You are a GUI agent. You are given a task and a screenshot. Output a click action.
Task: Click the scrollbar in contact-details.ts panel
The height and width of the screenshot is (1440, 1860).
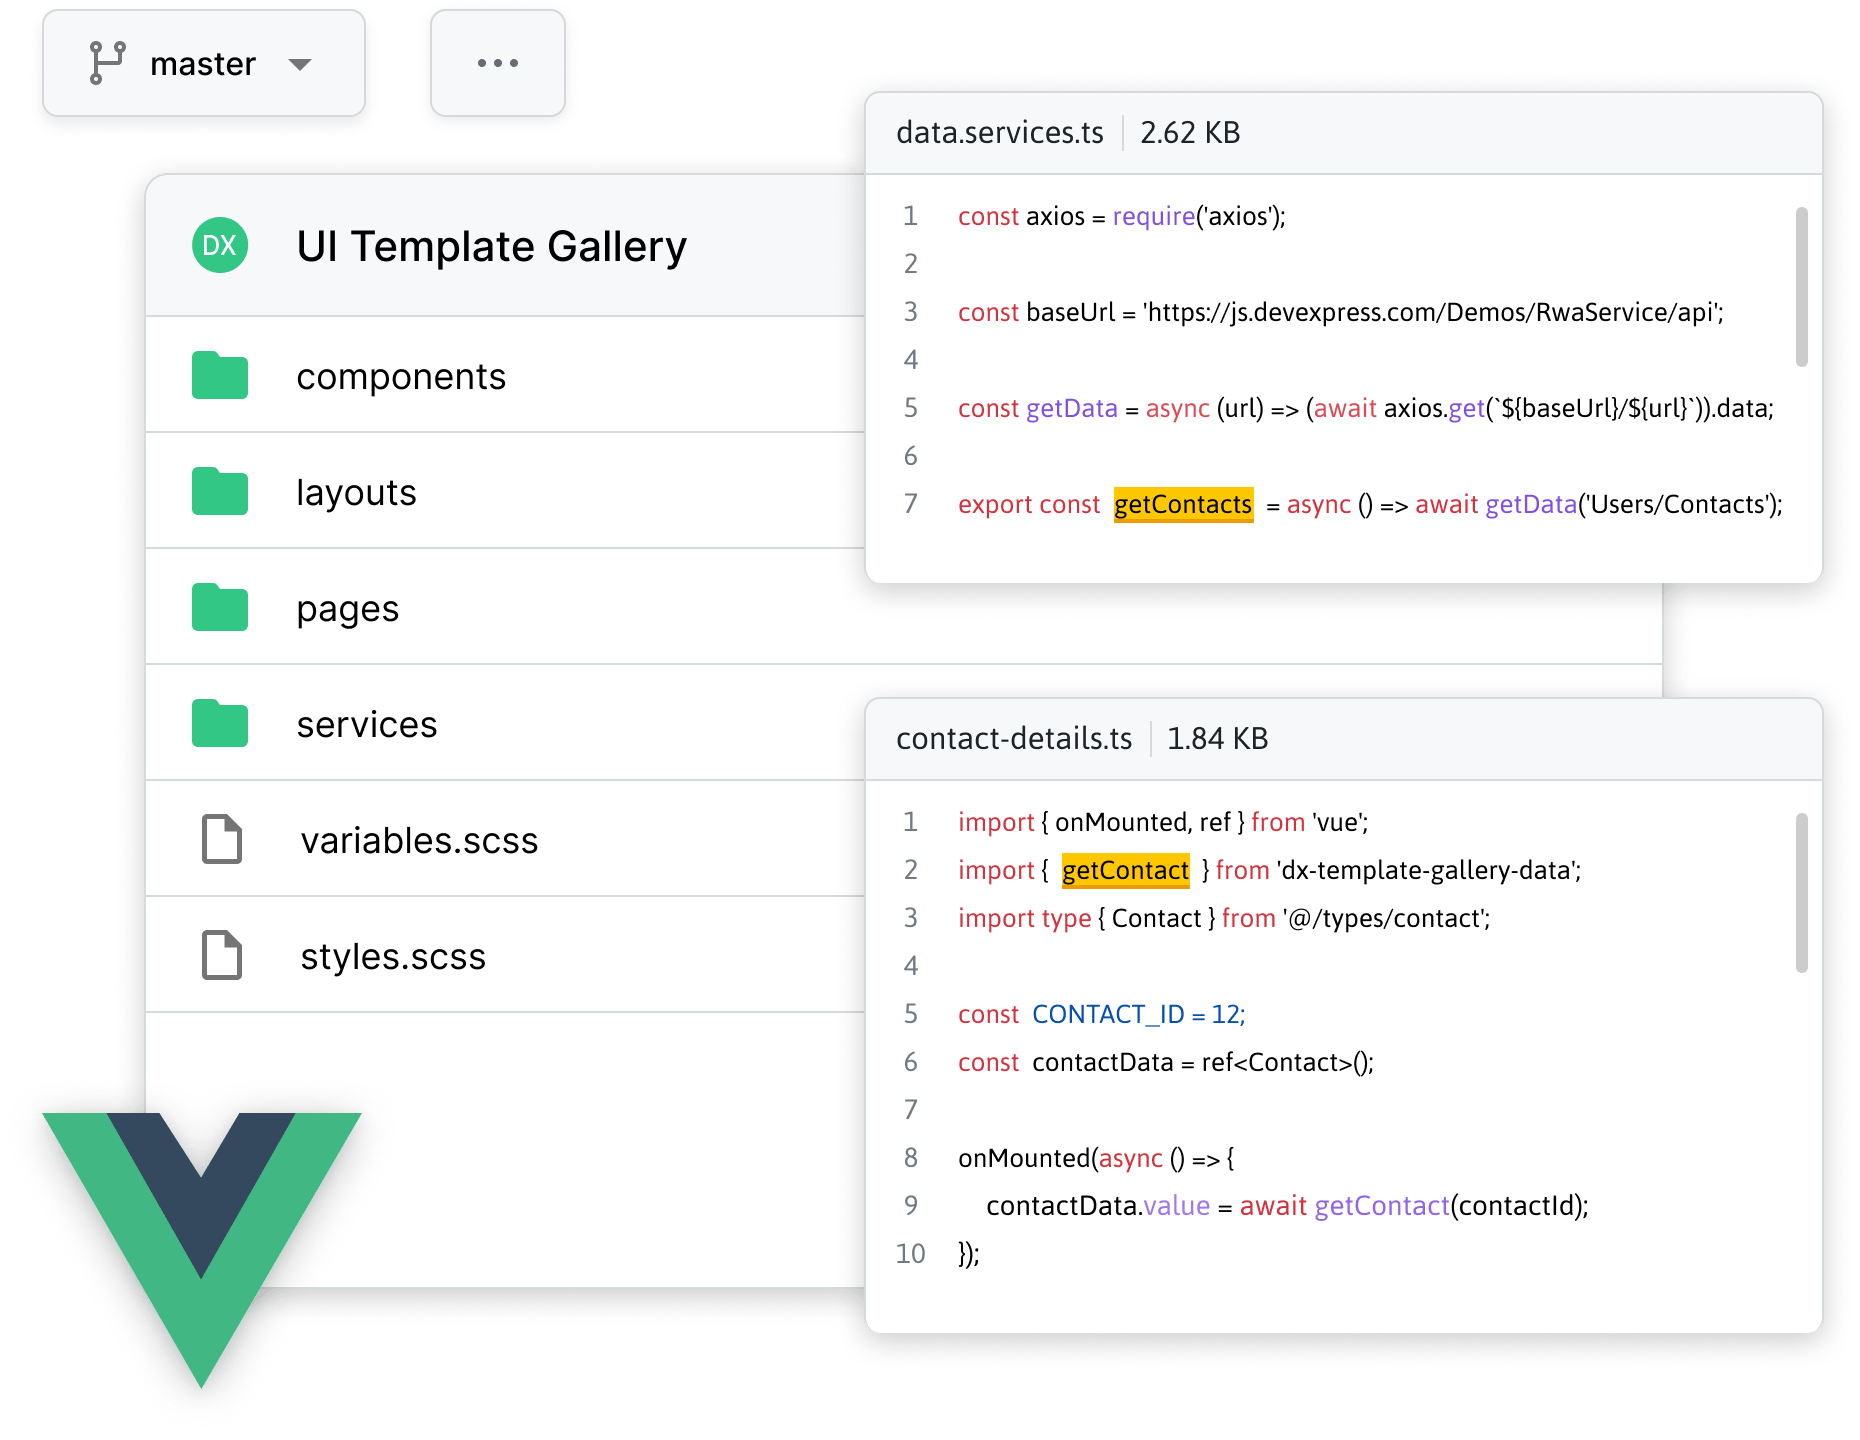click(1801, 892)
